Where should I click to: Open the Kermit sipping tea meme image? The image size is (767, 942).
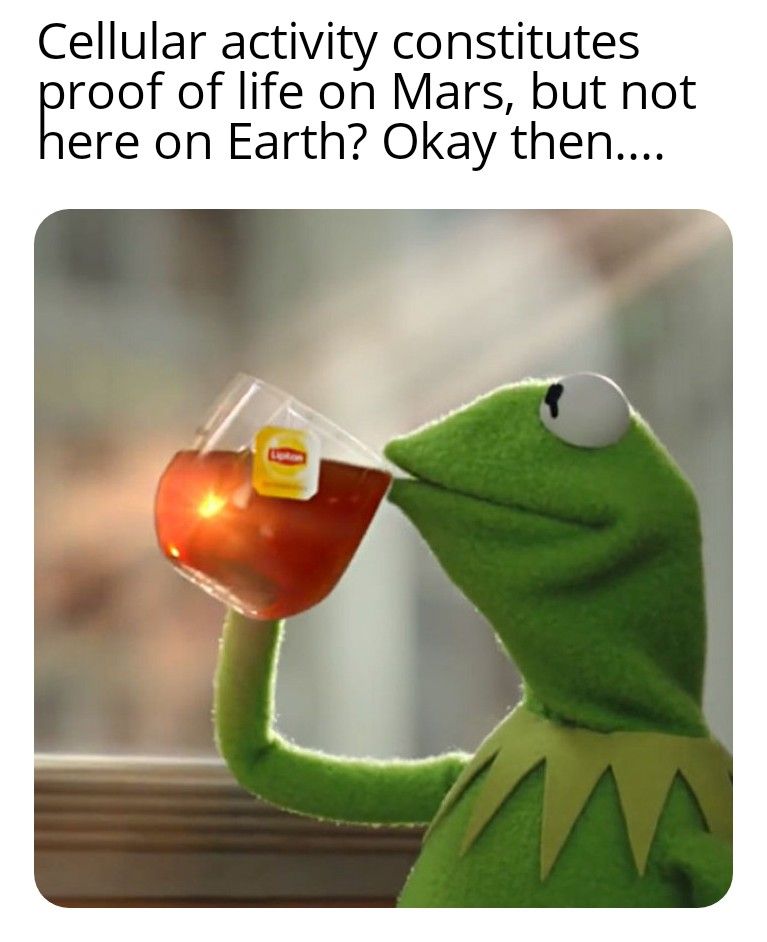pyautogui.click(x=383, y=558)
